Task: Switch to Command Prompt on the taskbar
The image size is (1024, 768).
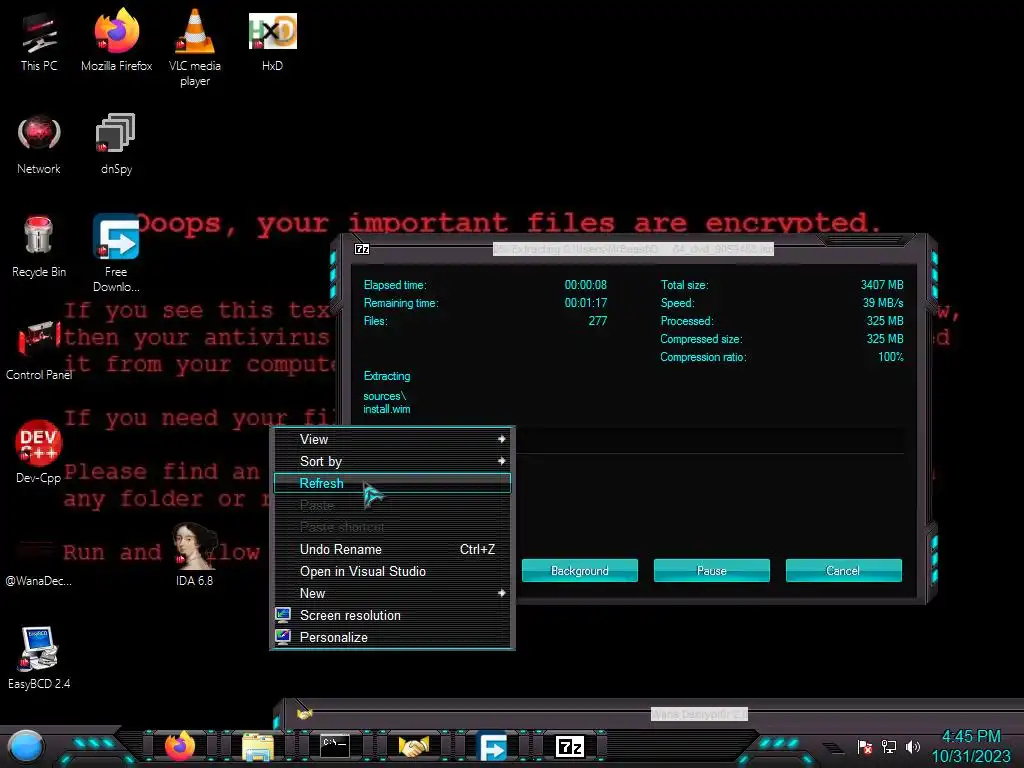Action: coord(335,746)
